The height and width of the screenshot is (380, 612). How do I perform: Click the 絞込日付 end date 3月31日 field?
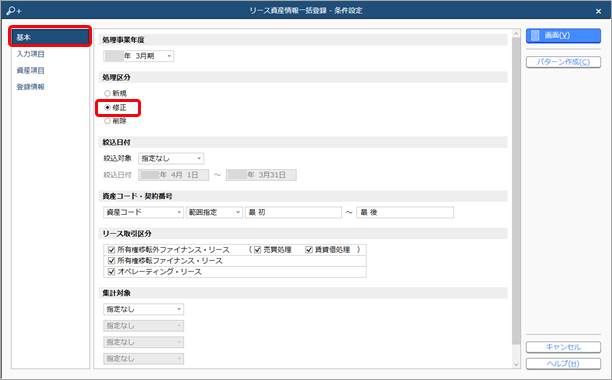click(261, 175)
